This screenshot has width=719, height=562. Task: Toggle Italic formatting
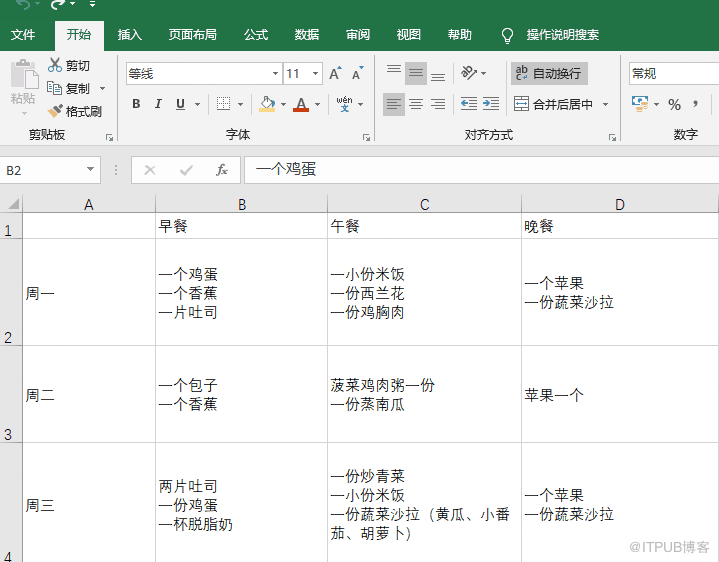tap(158, 104)
